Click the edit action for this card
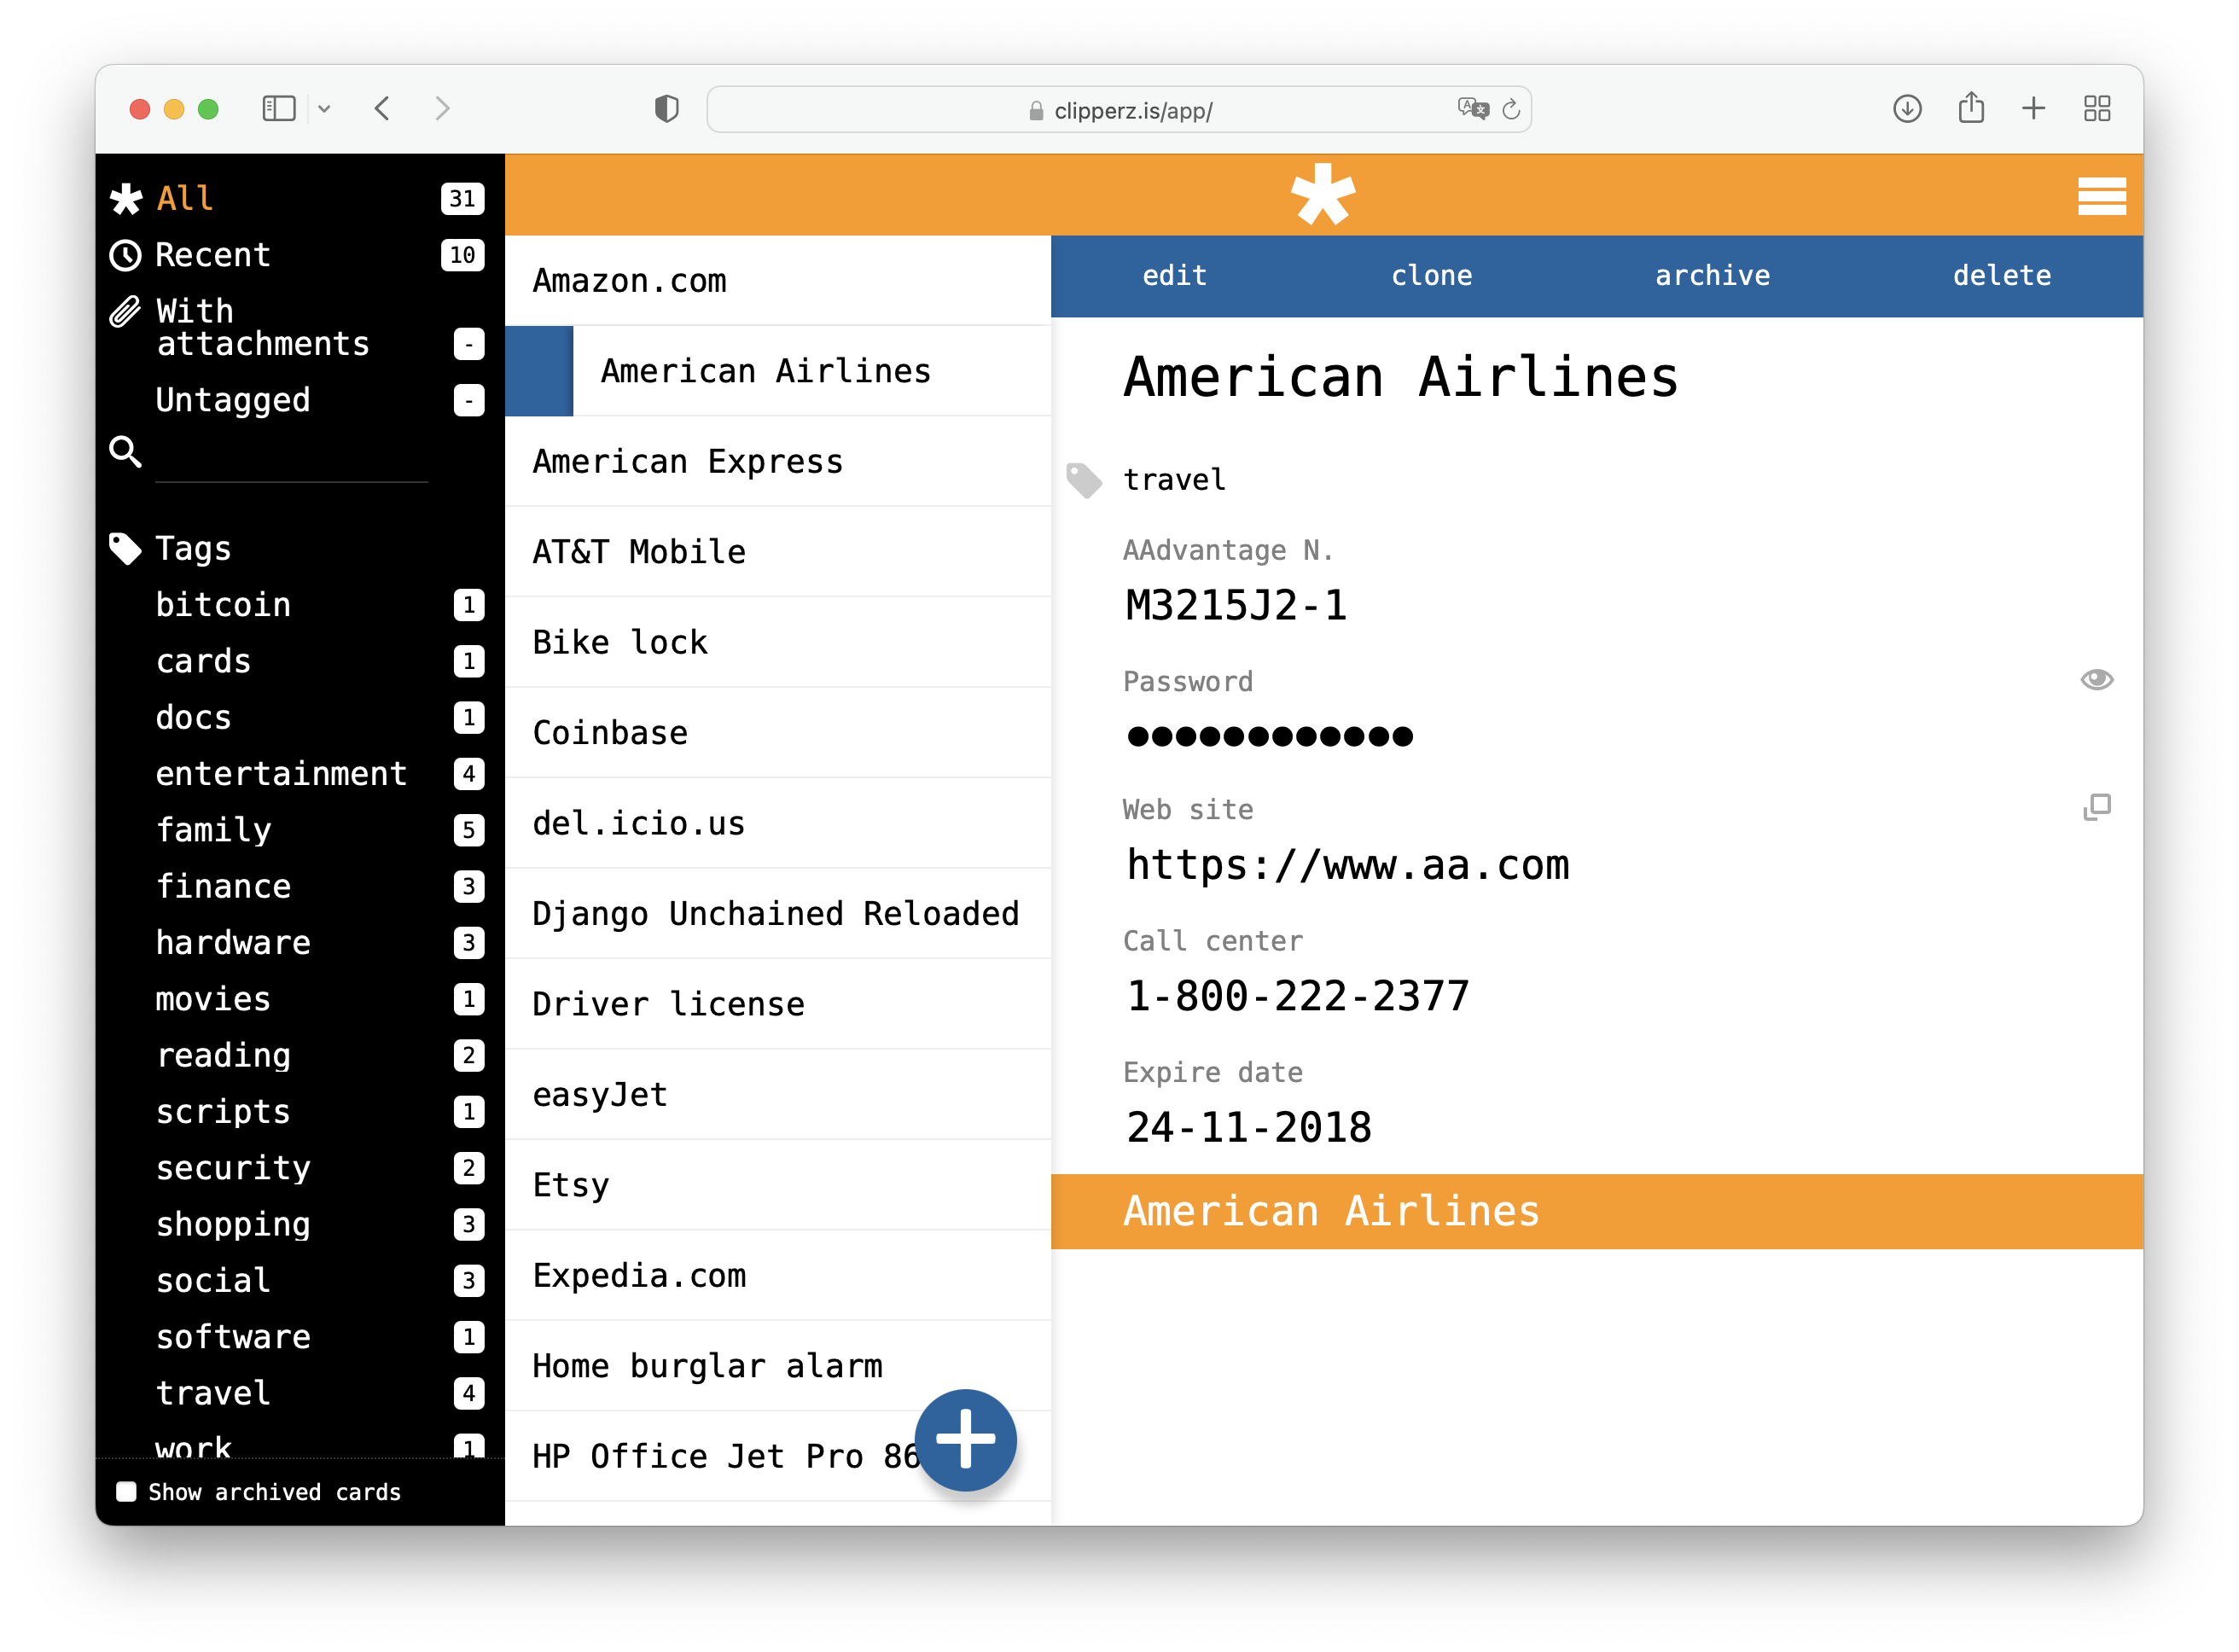The image size is (2239, 1652). tap(1174, 275)
